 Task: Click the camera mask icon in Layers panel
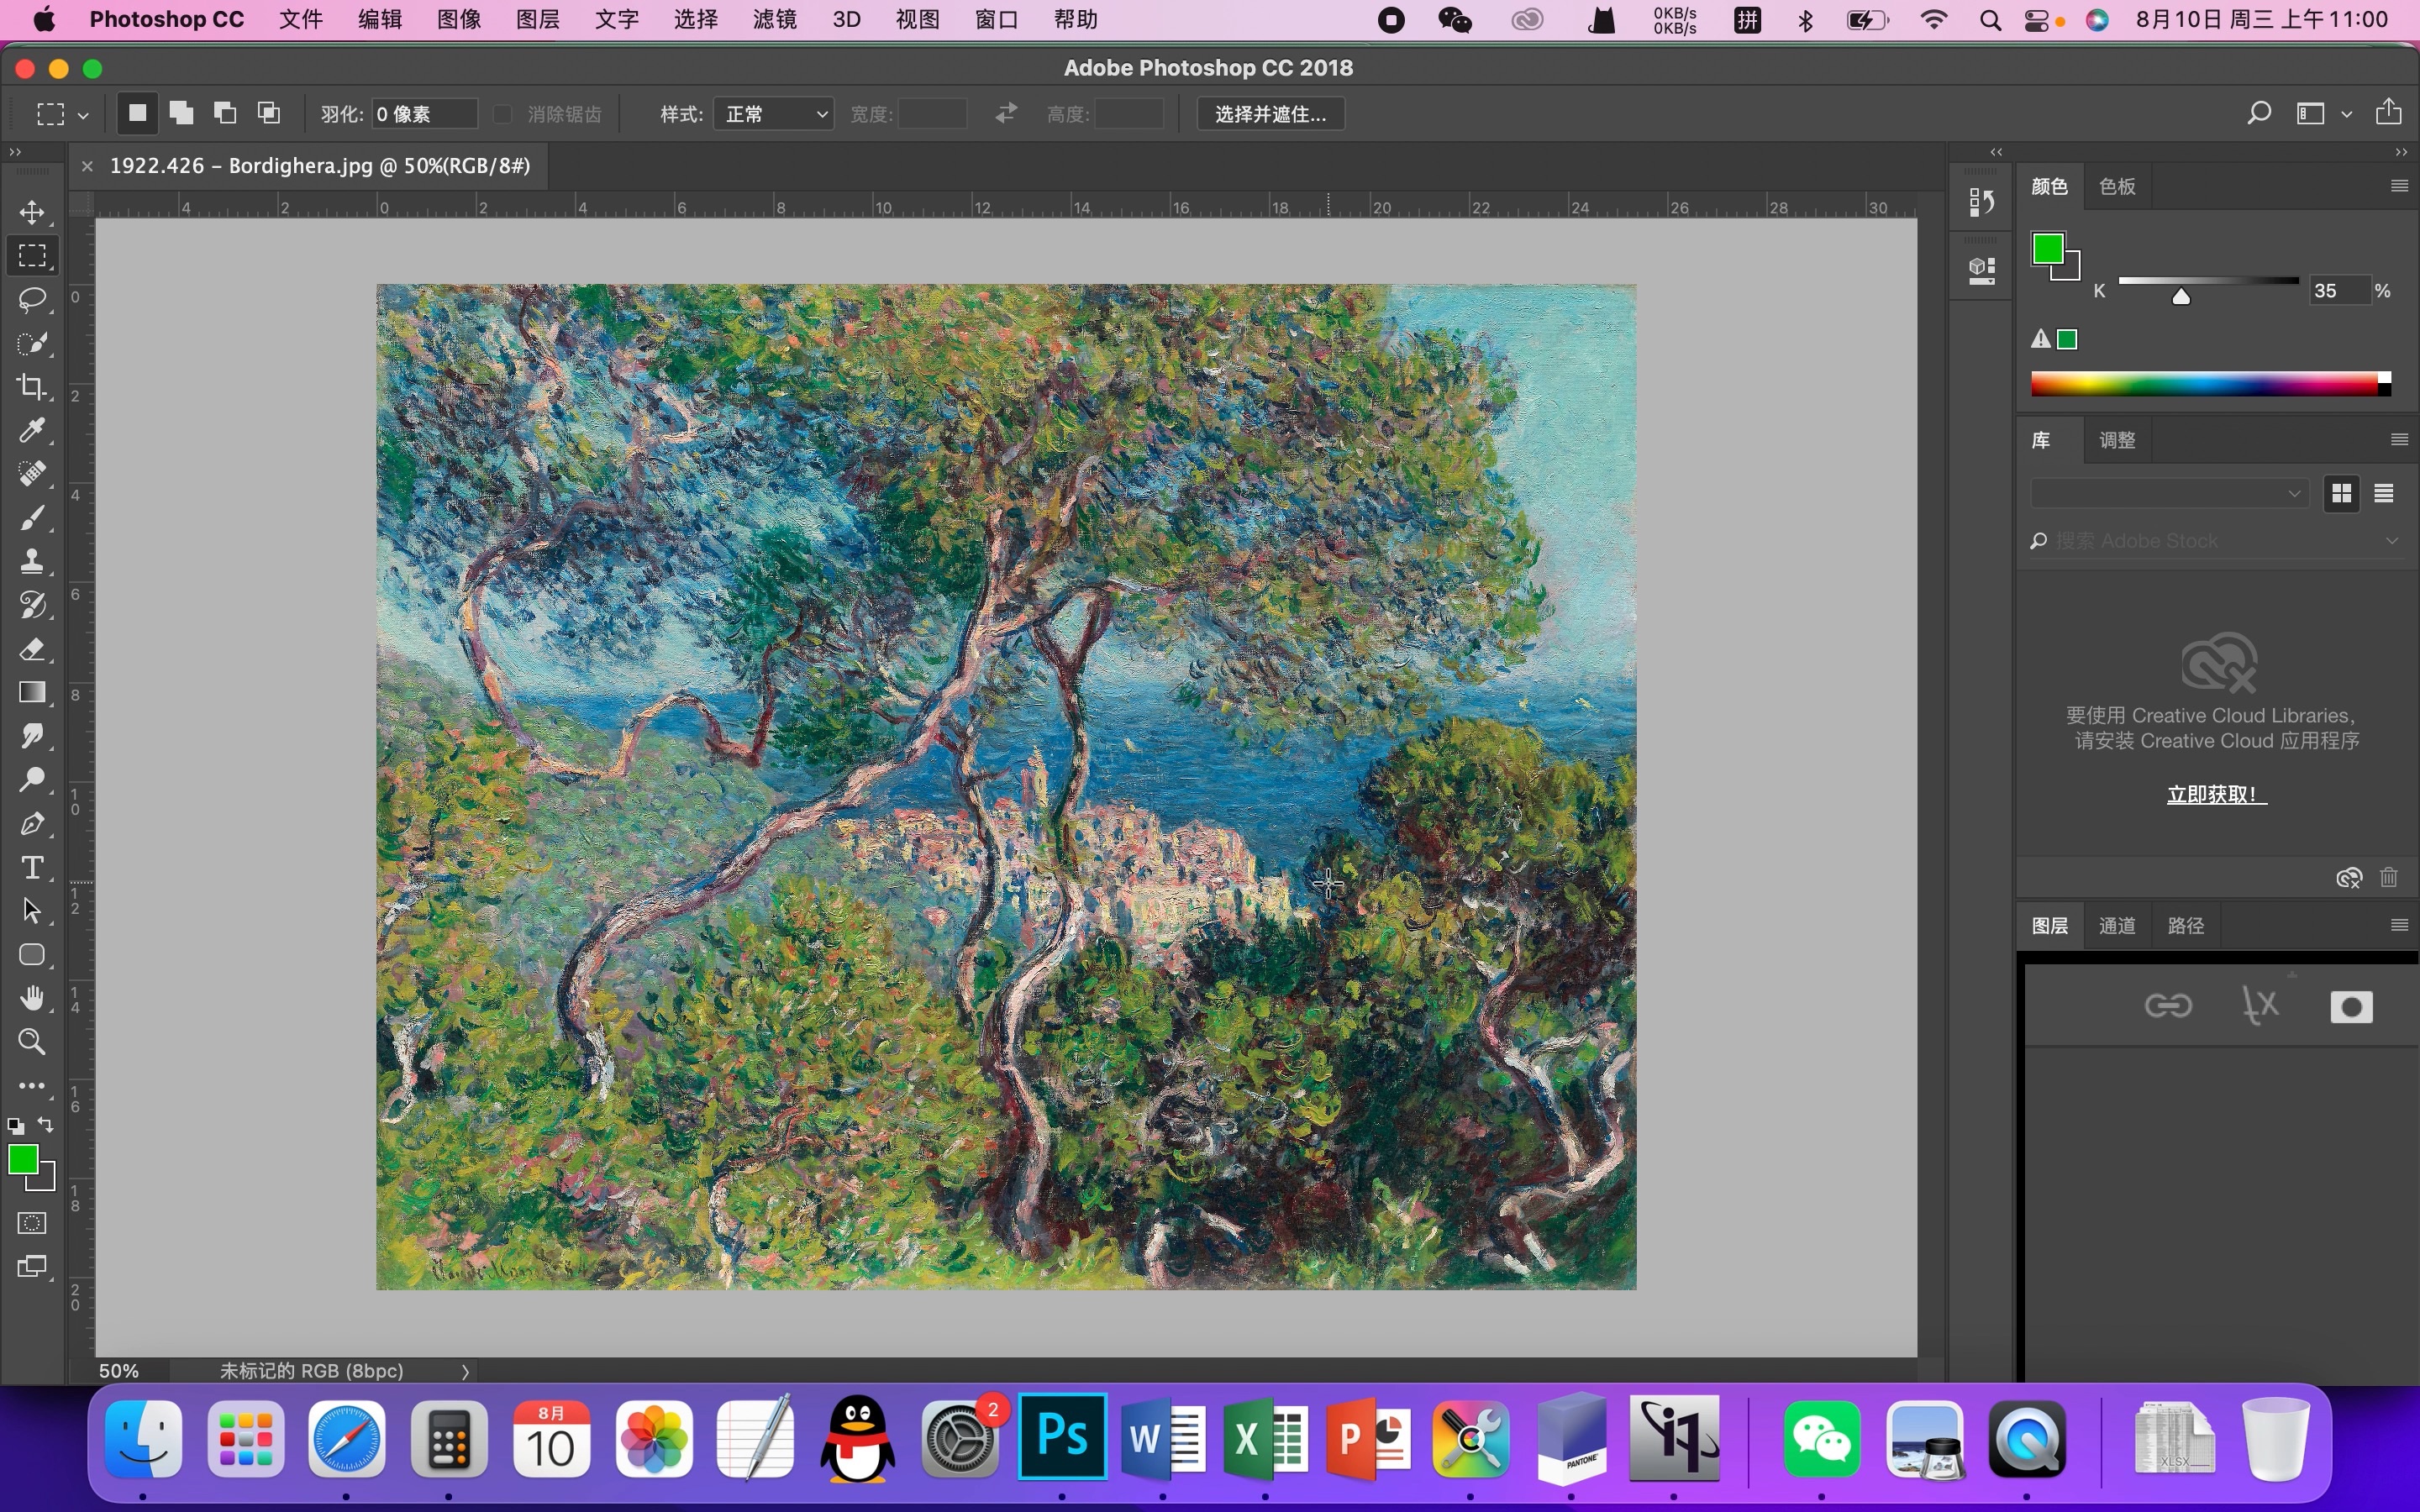(2351, 1007)
